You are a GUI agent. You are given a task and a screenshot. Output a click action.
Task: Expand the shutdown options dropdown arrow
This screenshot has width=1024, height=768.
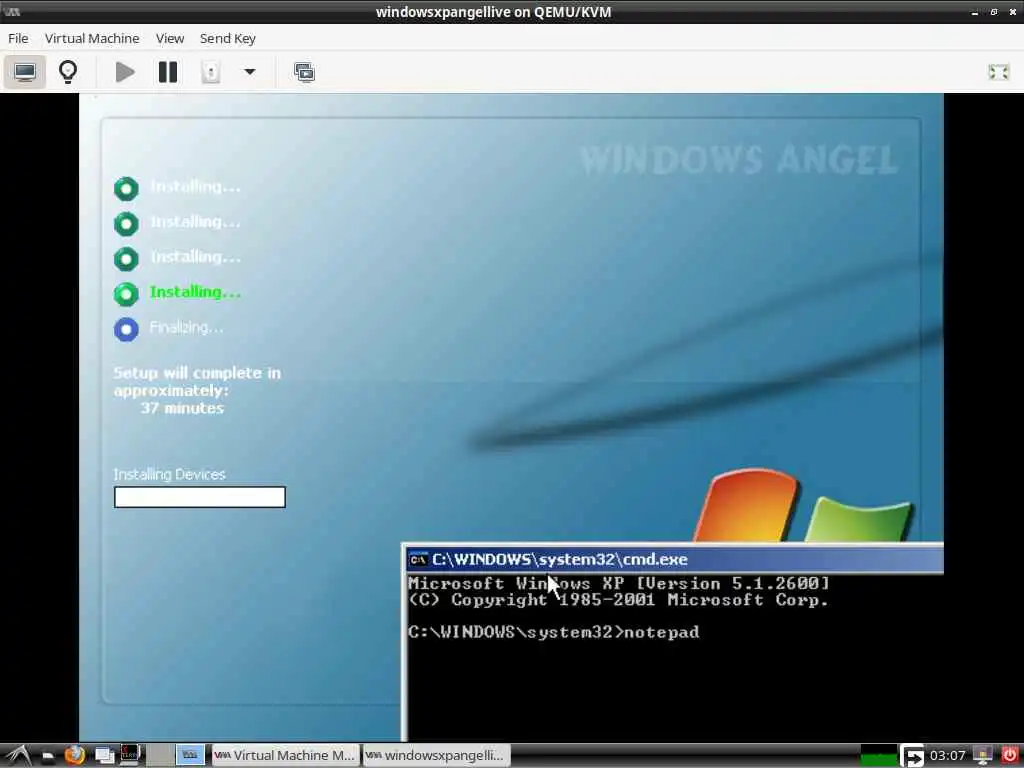click(249, 72)
